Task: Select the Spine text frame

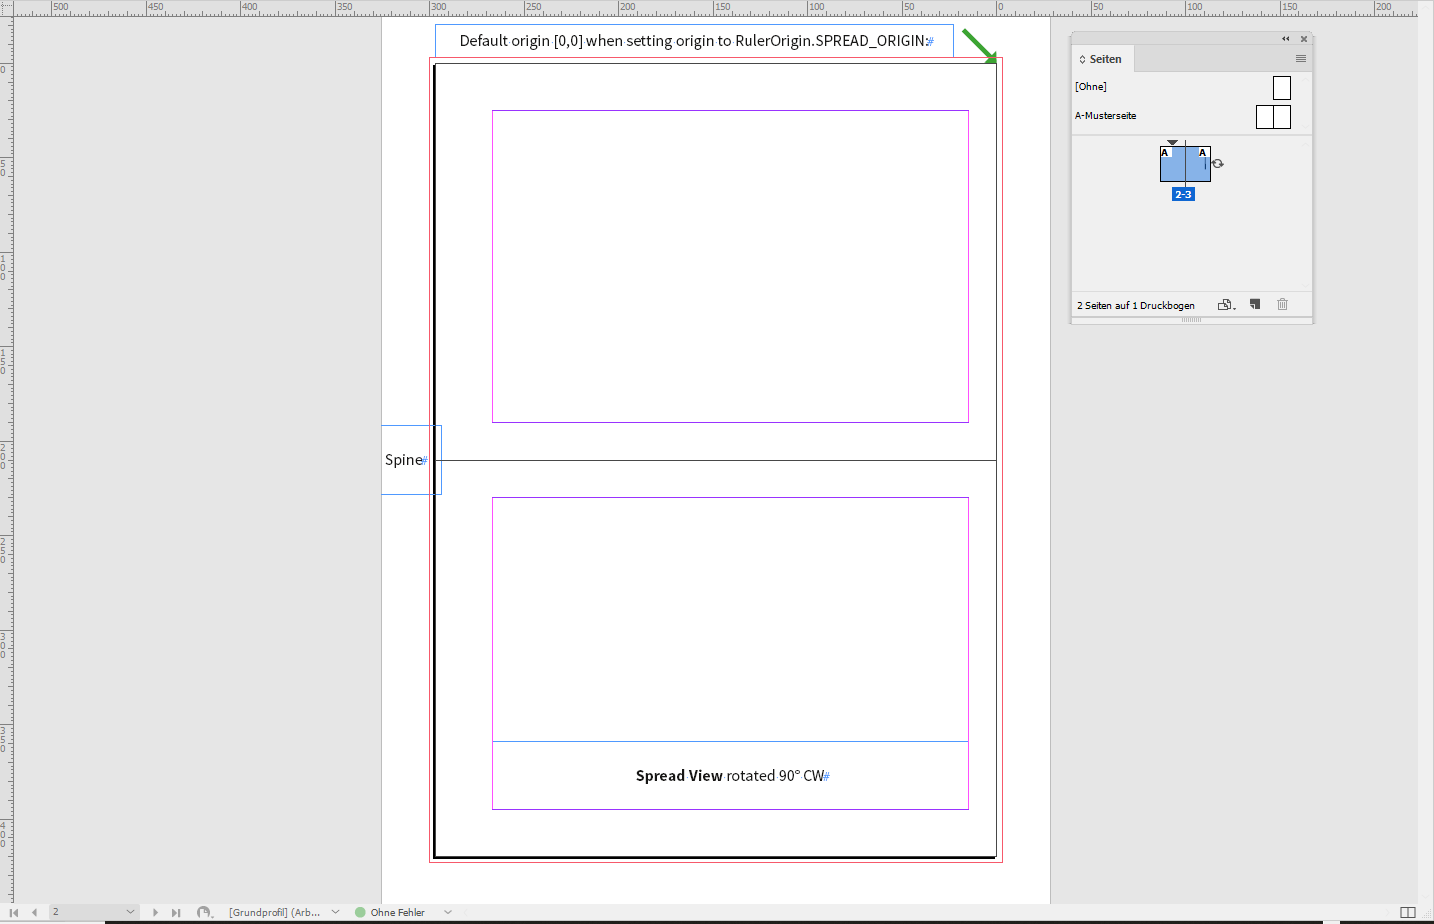Action: (x=410, y=460)
